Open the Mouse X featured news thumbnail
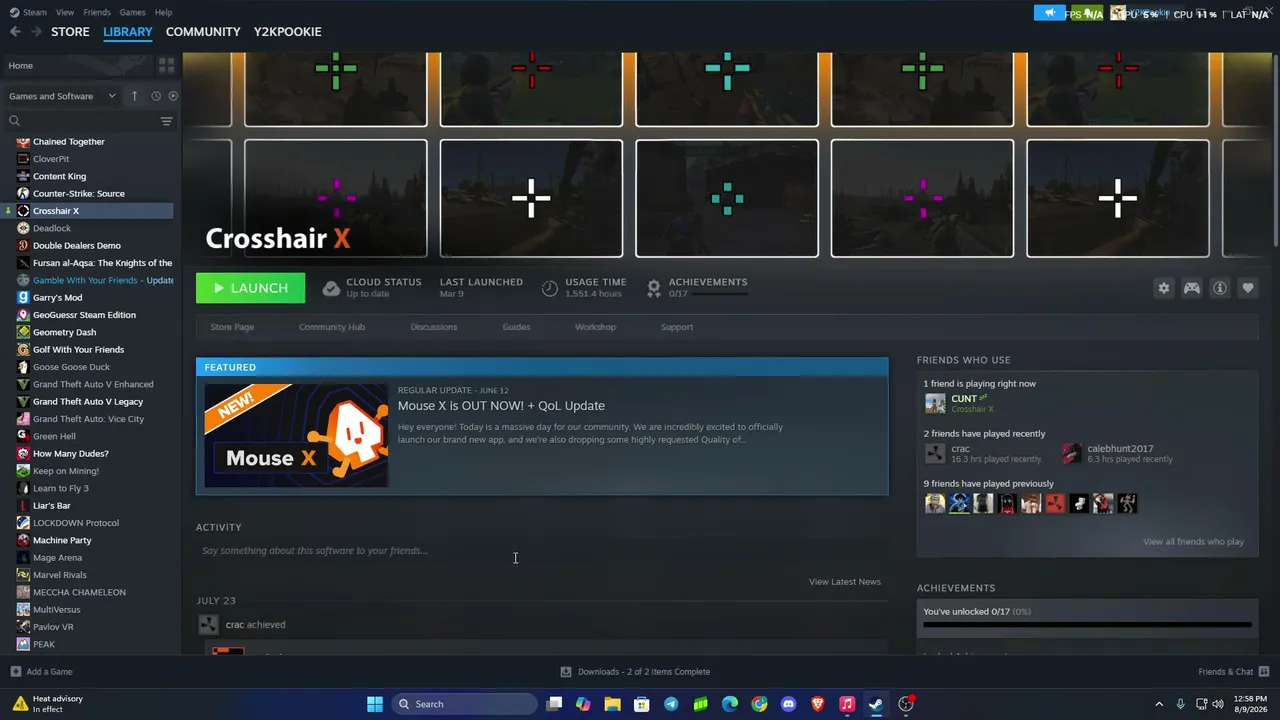This screenshot has height=720, width=1280. [296, 436]
